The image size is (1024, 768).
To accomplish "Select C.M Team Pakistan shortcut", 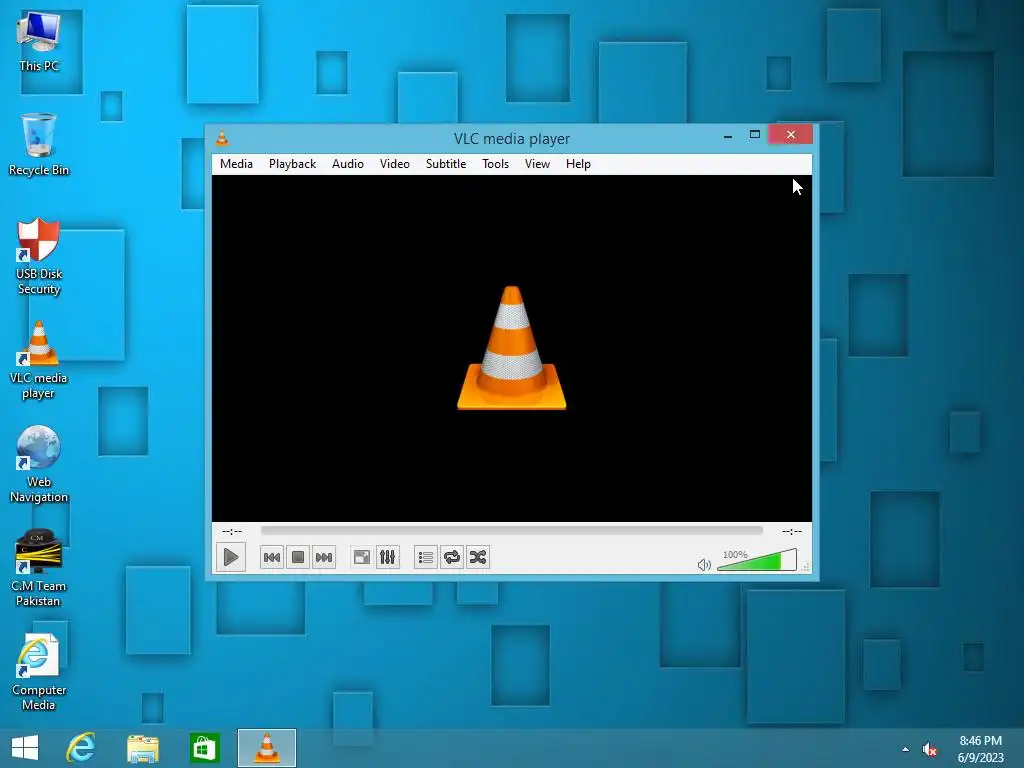I will coord(39,568).
